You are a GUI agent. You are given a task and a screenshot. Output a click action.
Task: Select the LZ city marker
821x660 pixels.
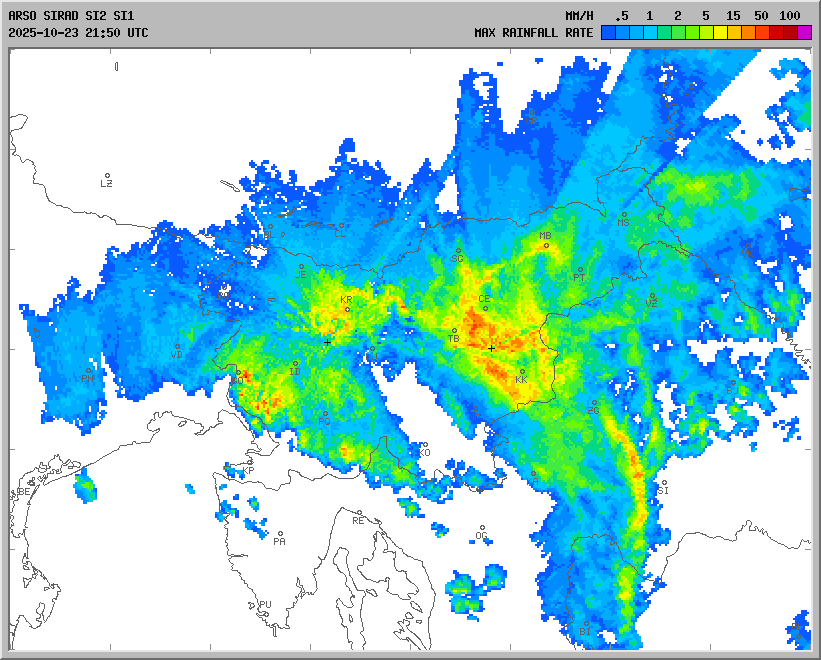point(107,176)
